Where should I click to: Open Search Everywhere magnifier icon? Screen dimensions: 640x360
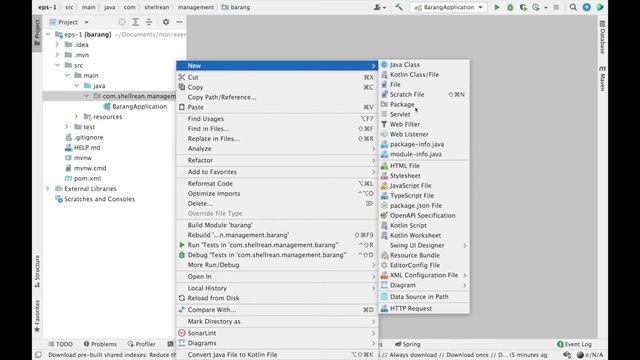(573, 7)
